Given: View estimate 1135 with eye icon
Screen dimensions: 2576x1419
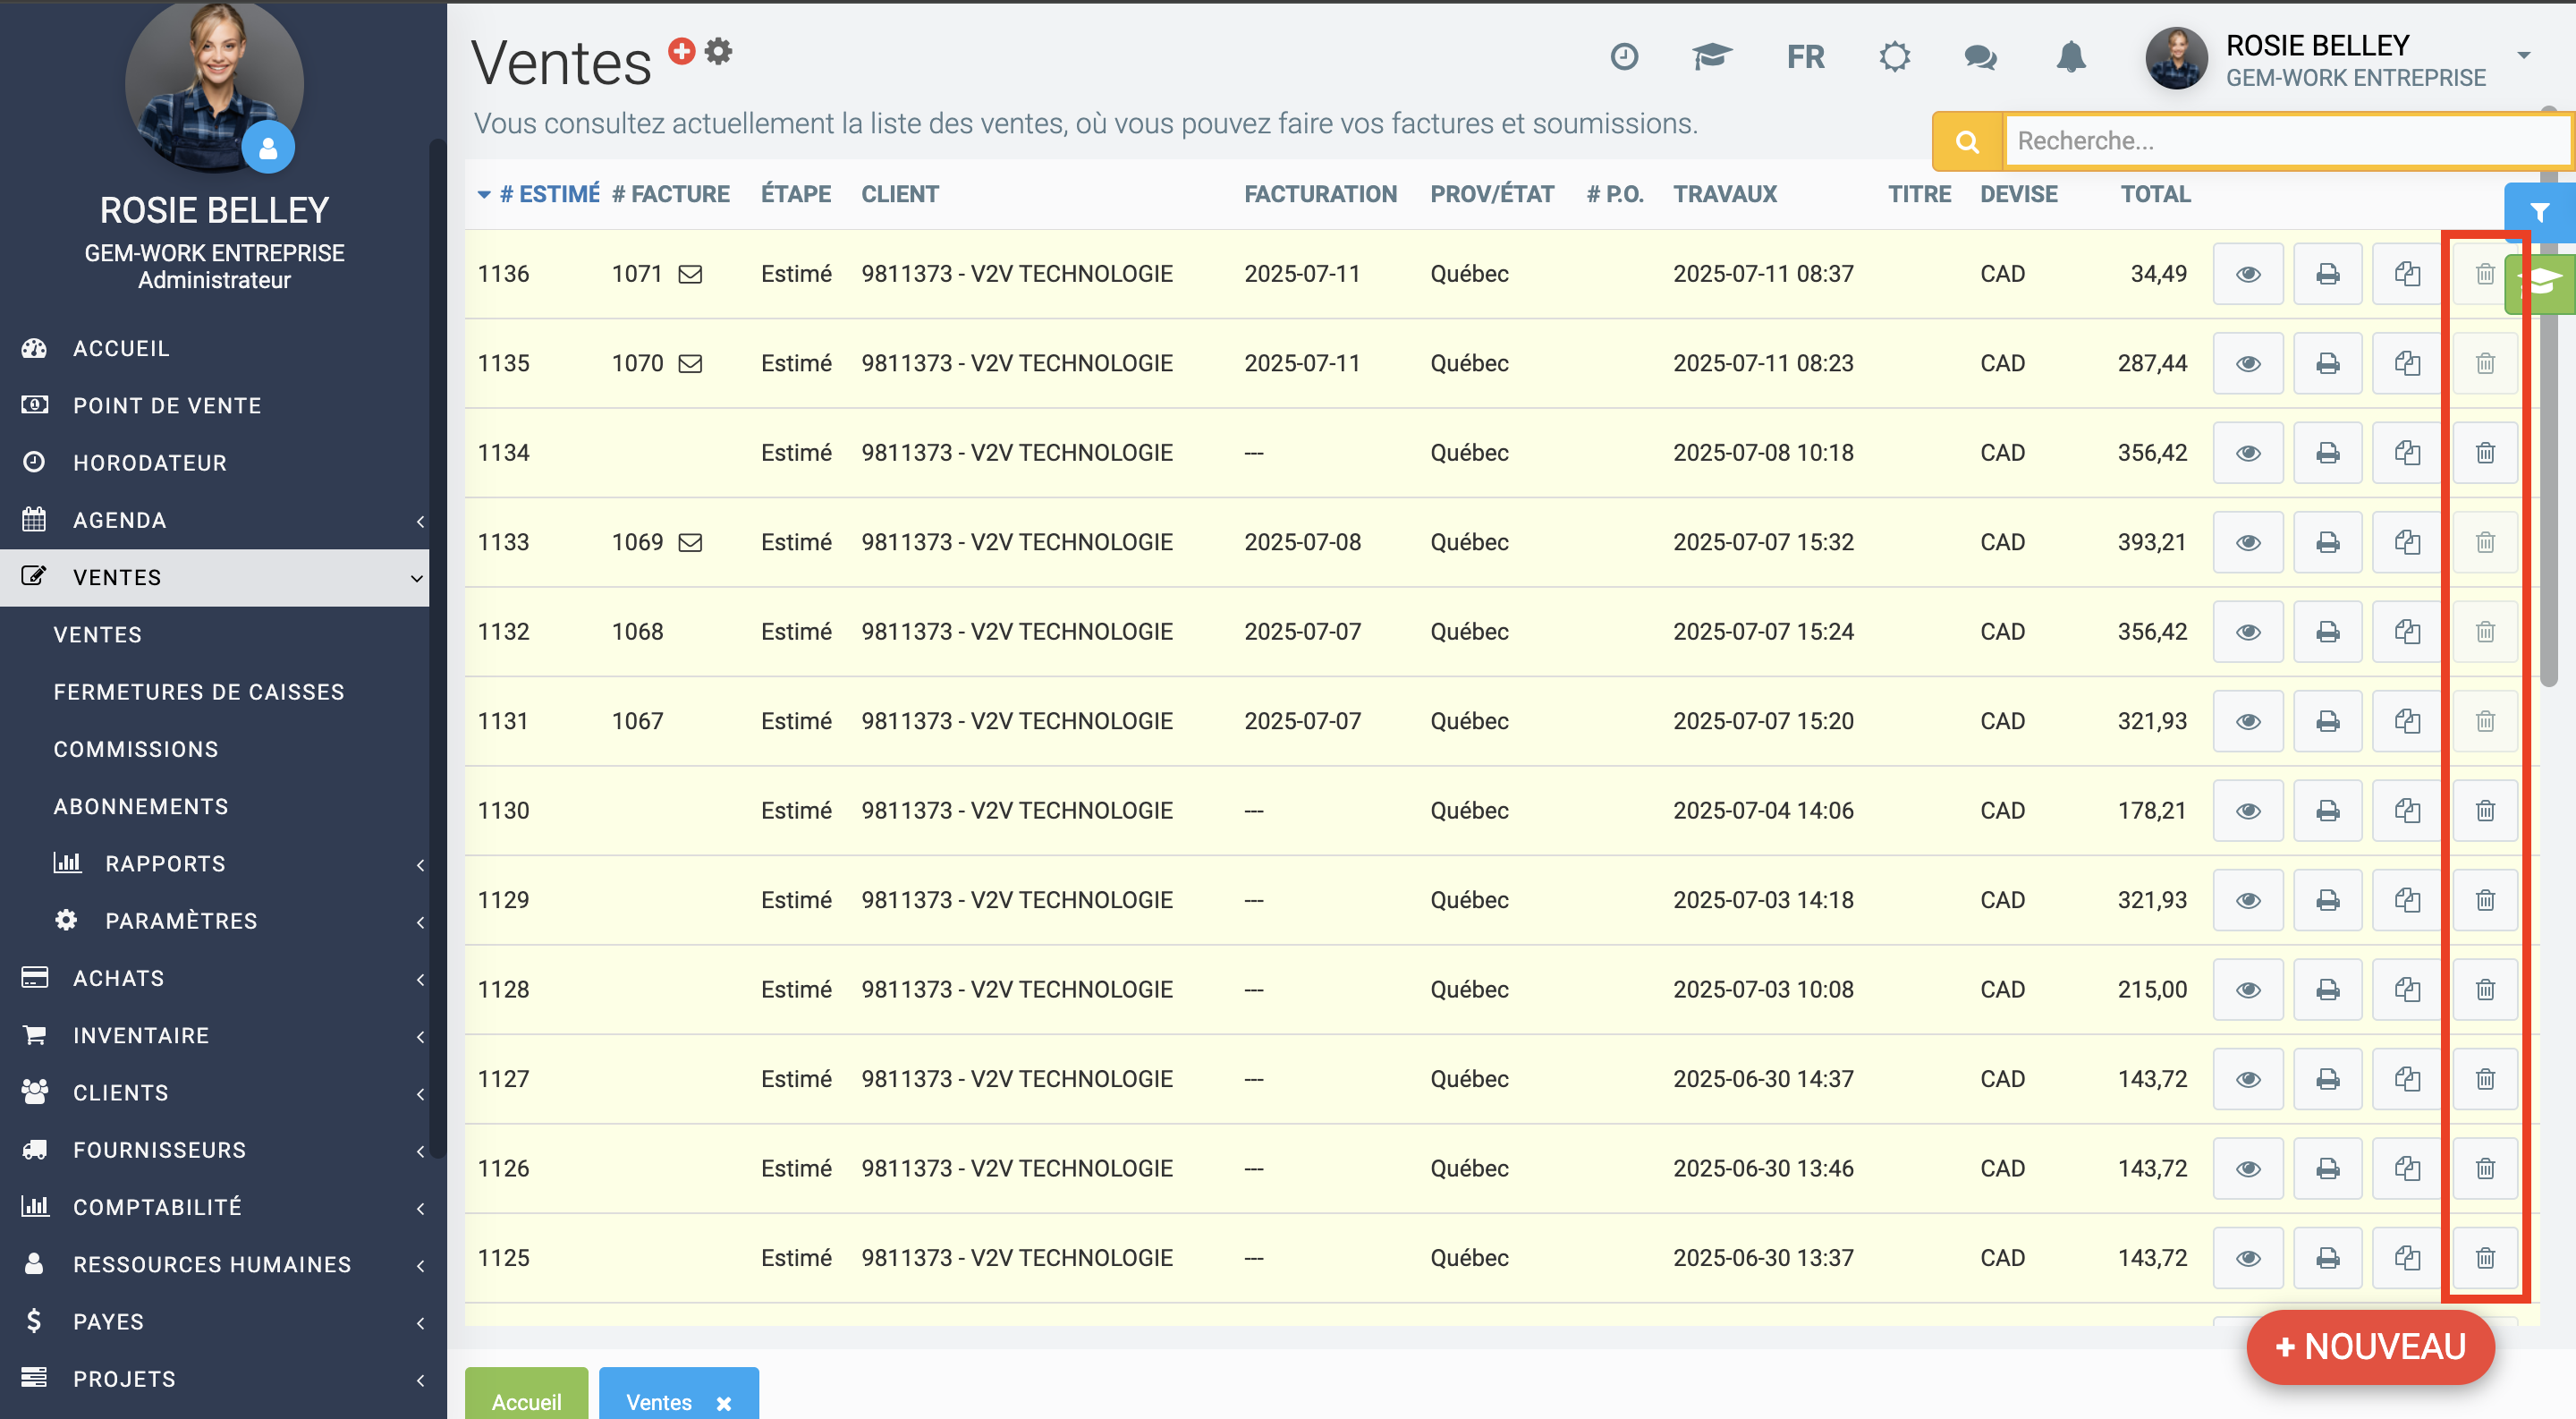Looking at the screenshot, I should click(x=2247, y=364).
